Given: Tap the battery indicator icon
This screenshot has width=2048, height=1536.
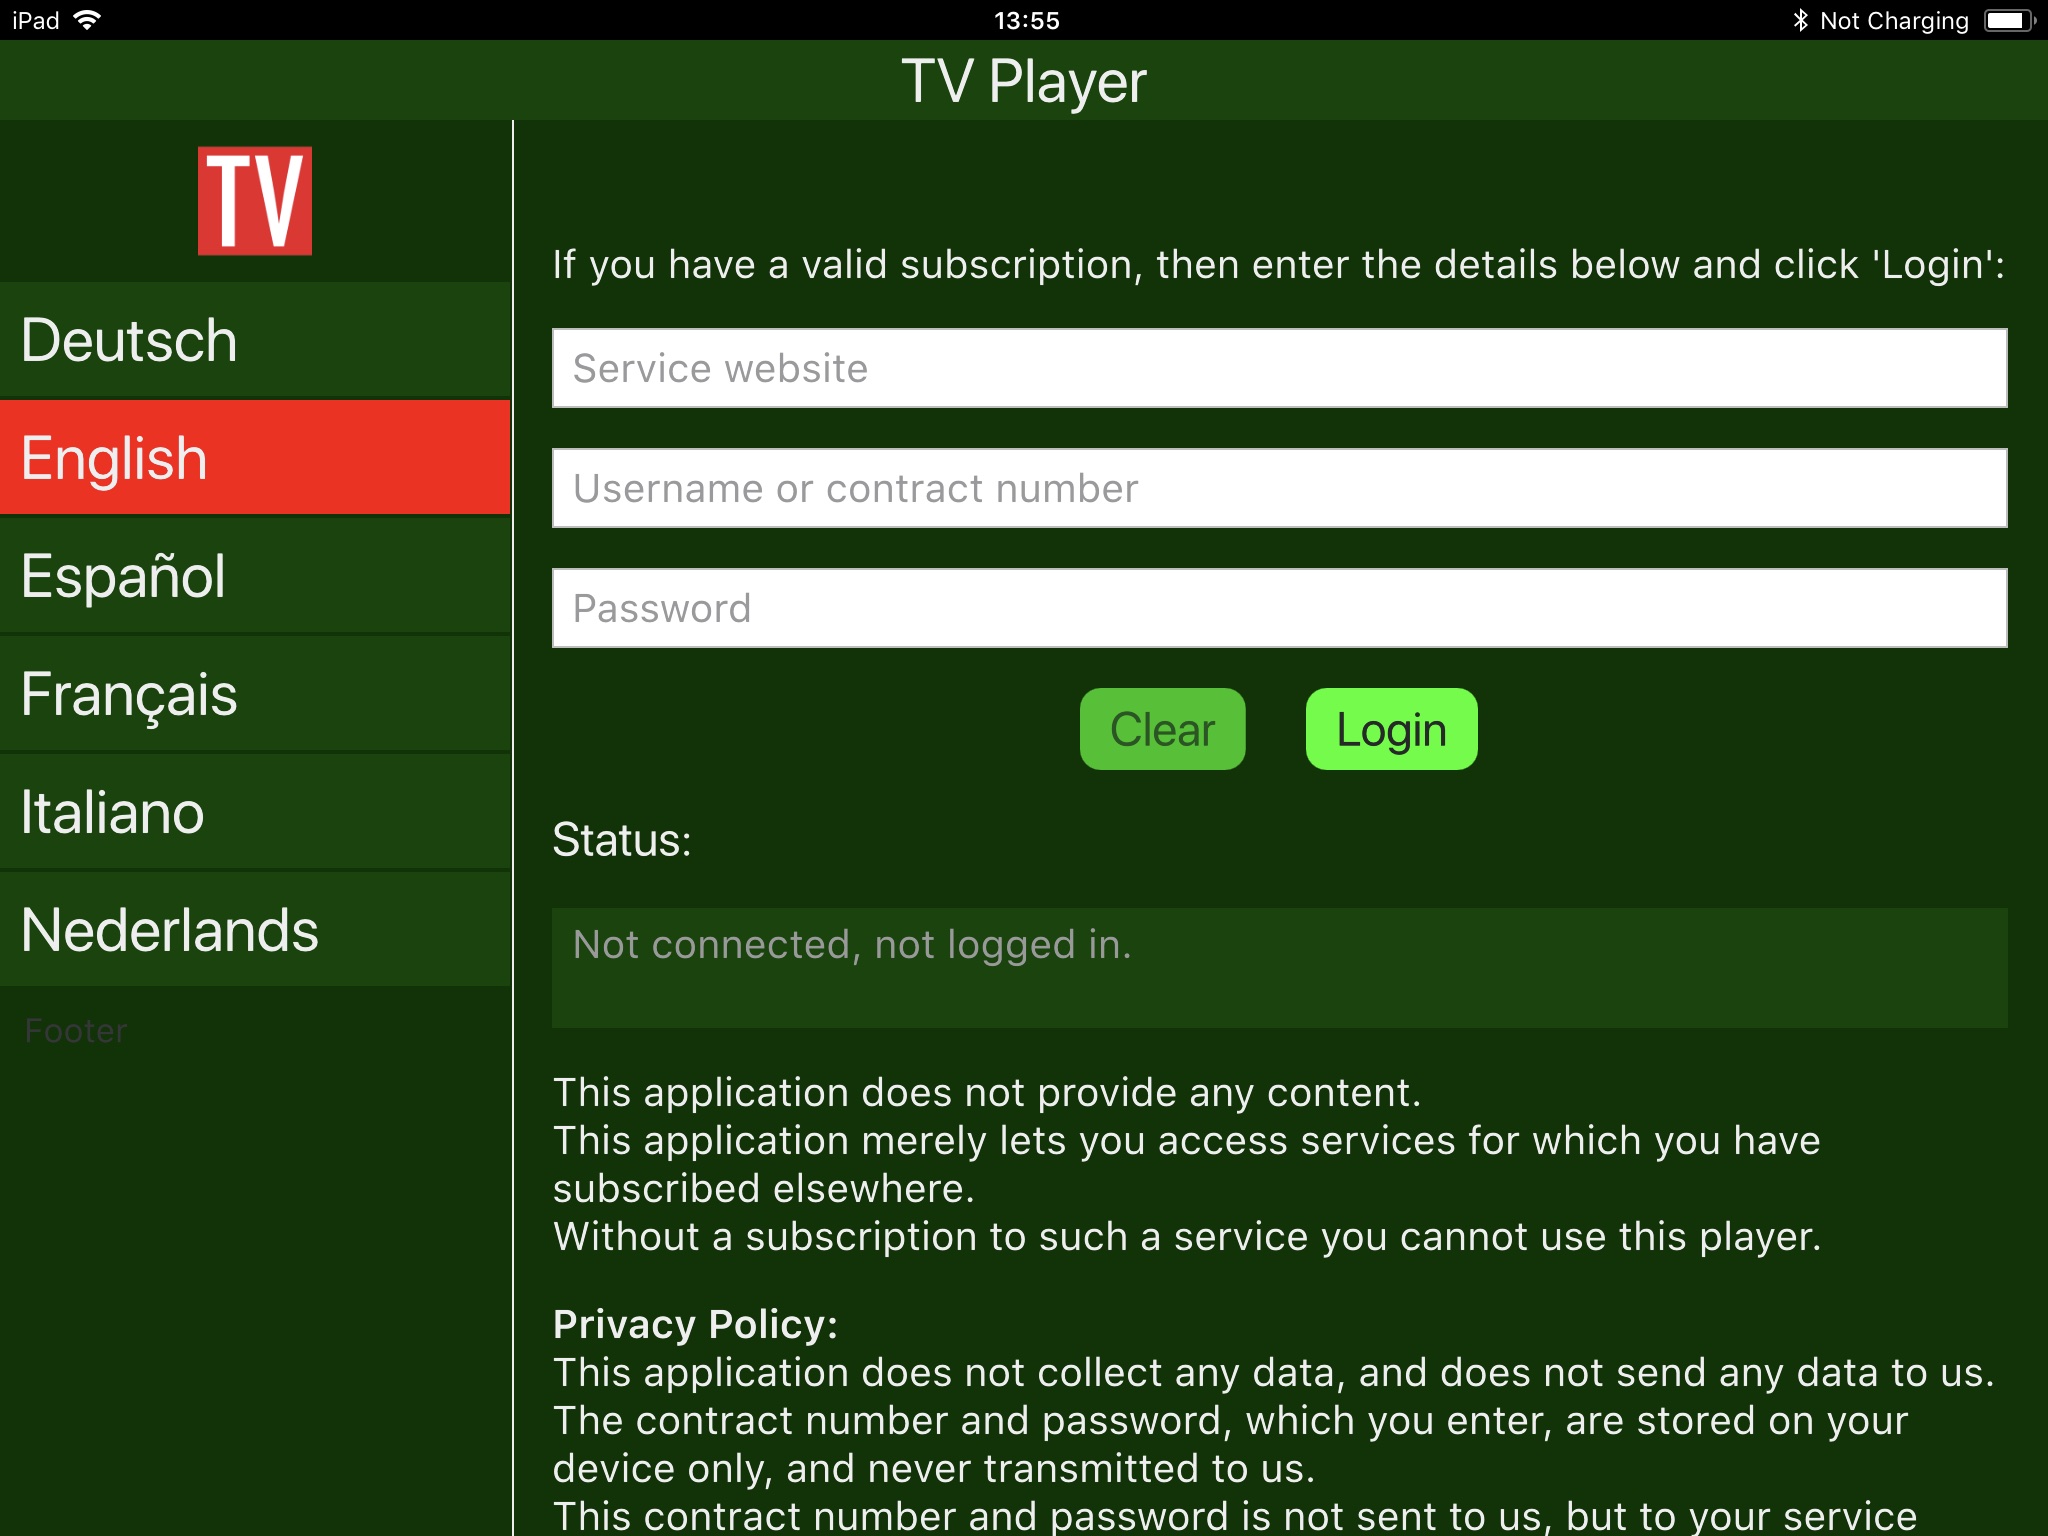Looking at the screenshot, I should coord(2008,20).
